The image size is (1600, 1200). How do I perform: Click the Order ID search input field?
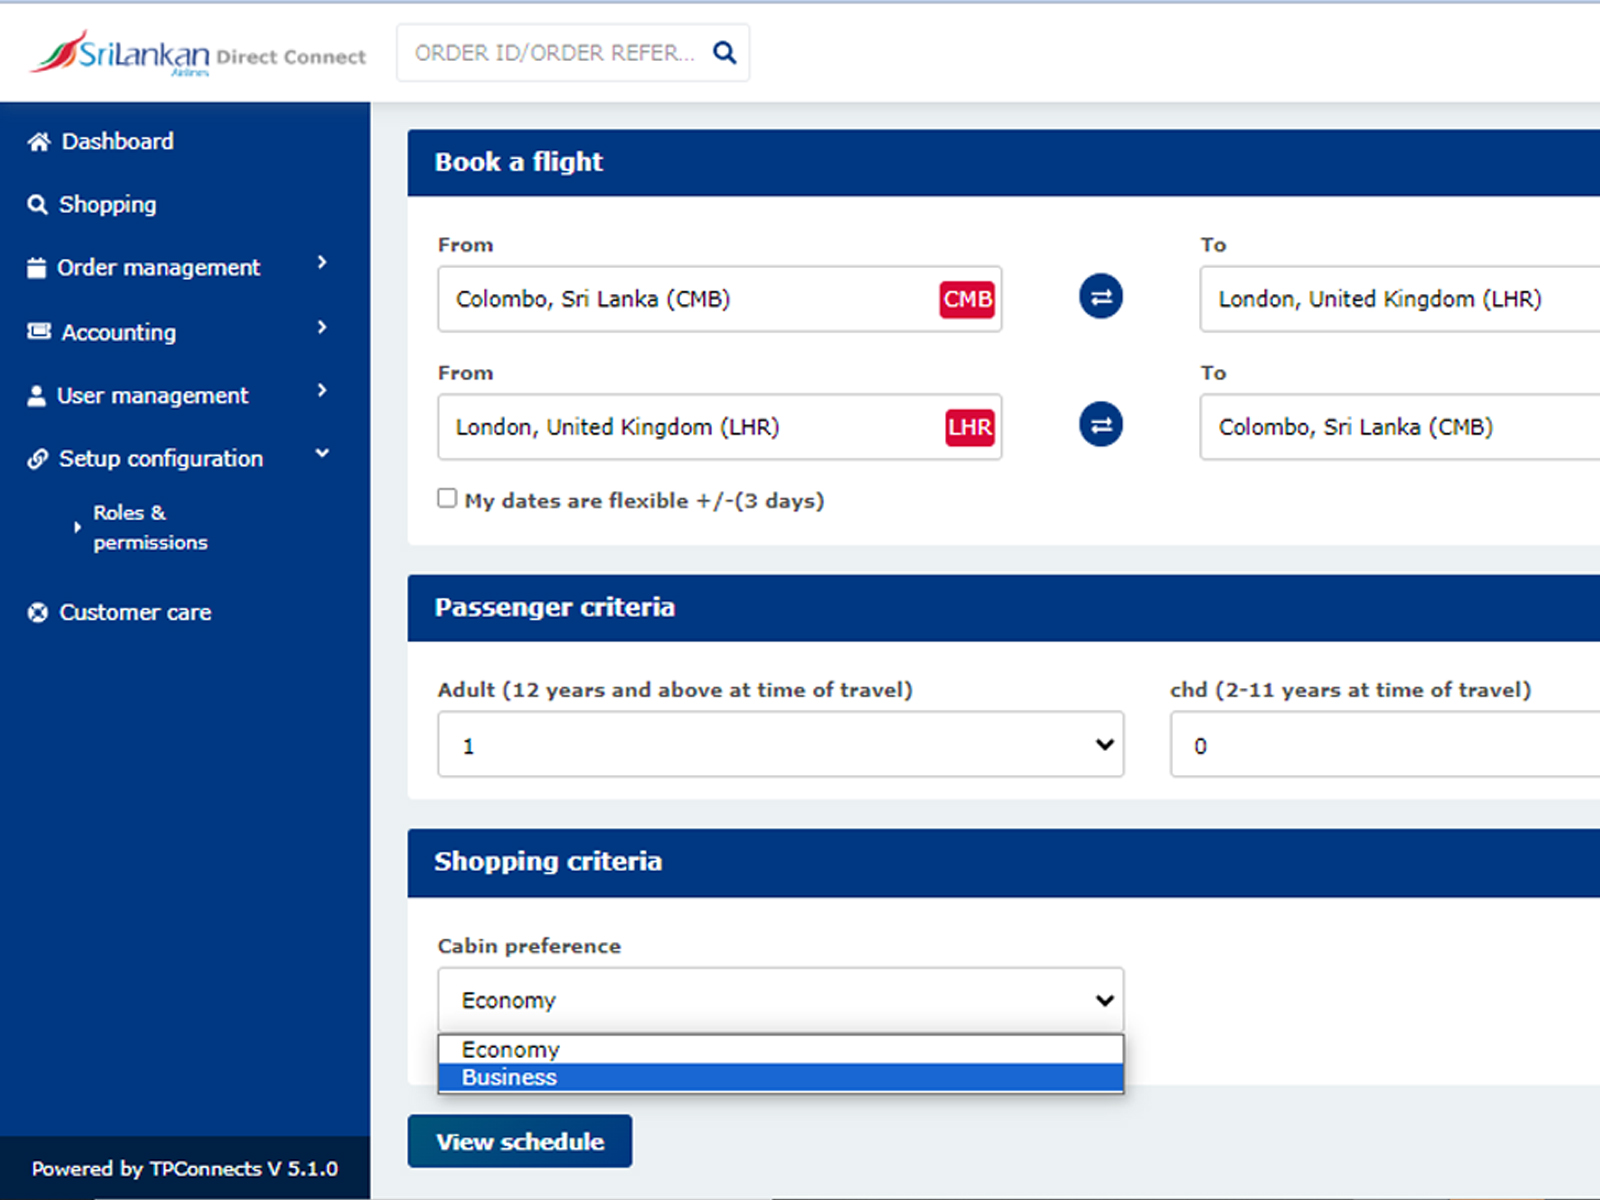(554, 53)
